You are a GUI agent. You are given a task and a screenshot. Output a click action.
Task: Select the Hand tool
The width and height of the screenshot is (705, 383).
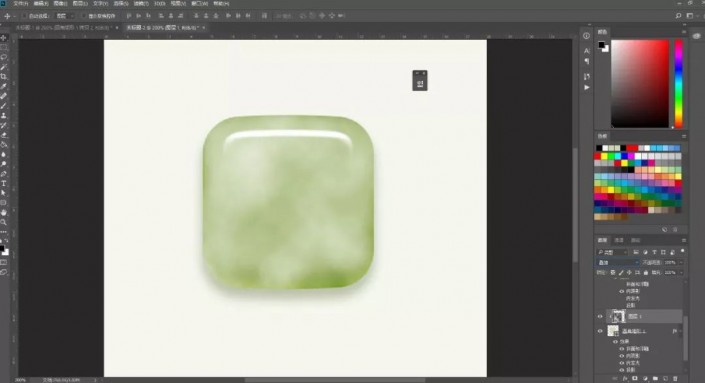tap(4, 212)
